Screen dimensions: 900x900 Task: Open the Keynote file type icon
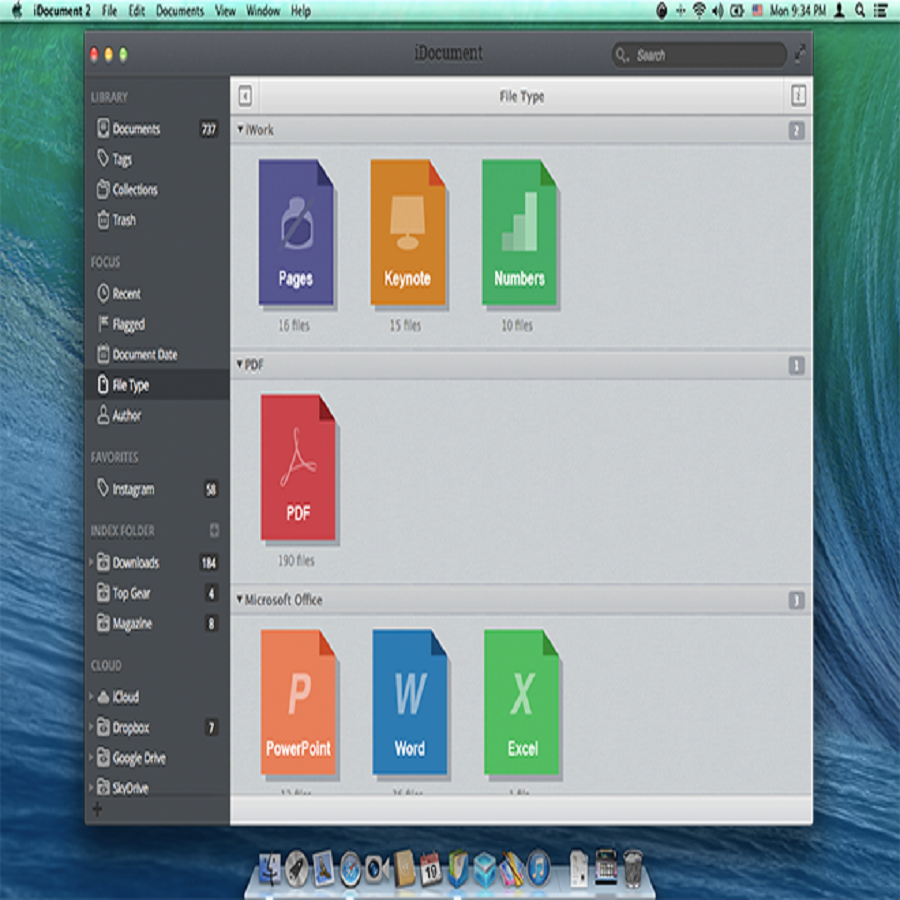click(408, 232)
